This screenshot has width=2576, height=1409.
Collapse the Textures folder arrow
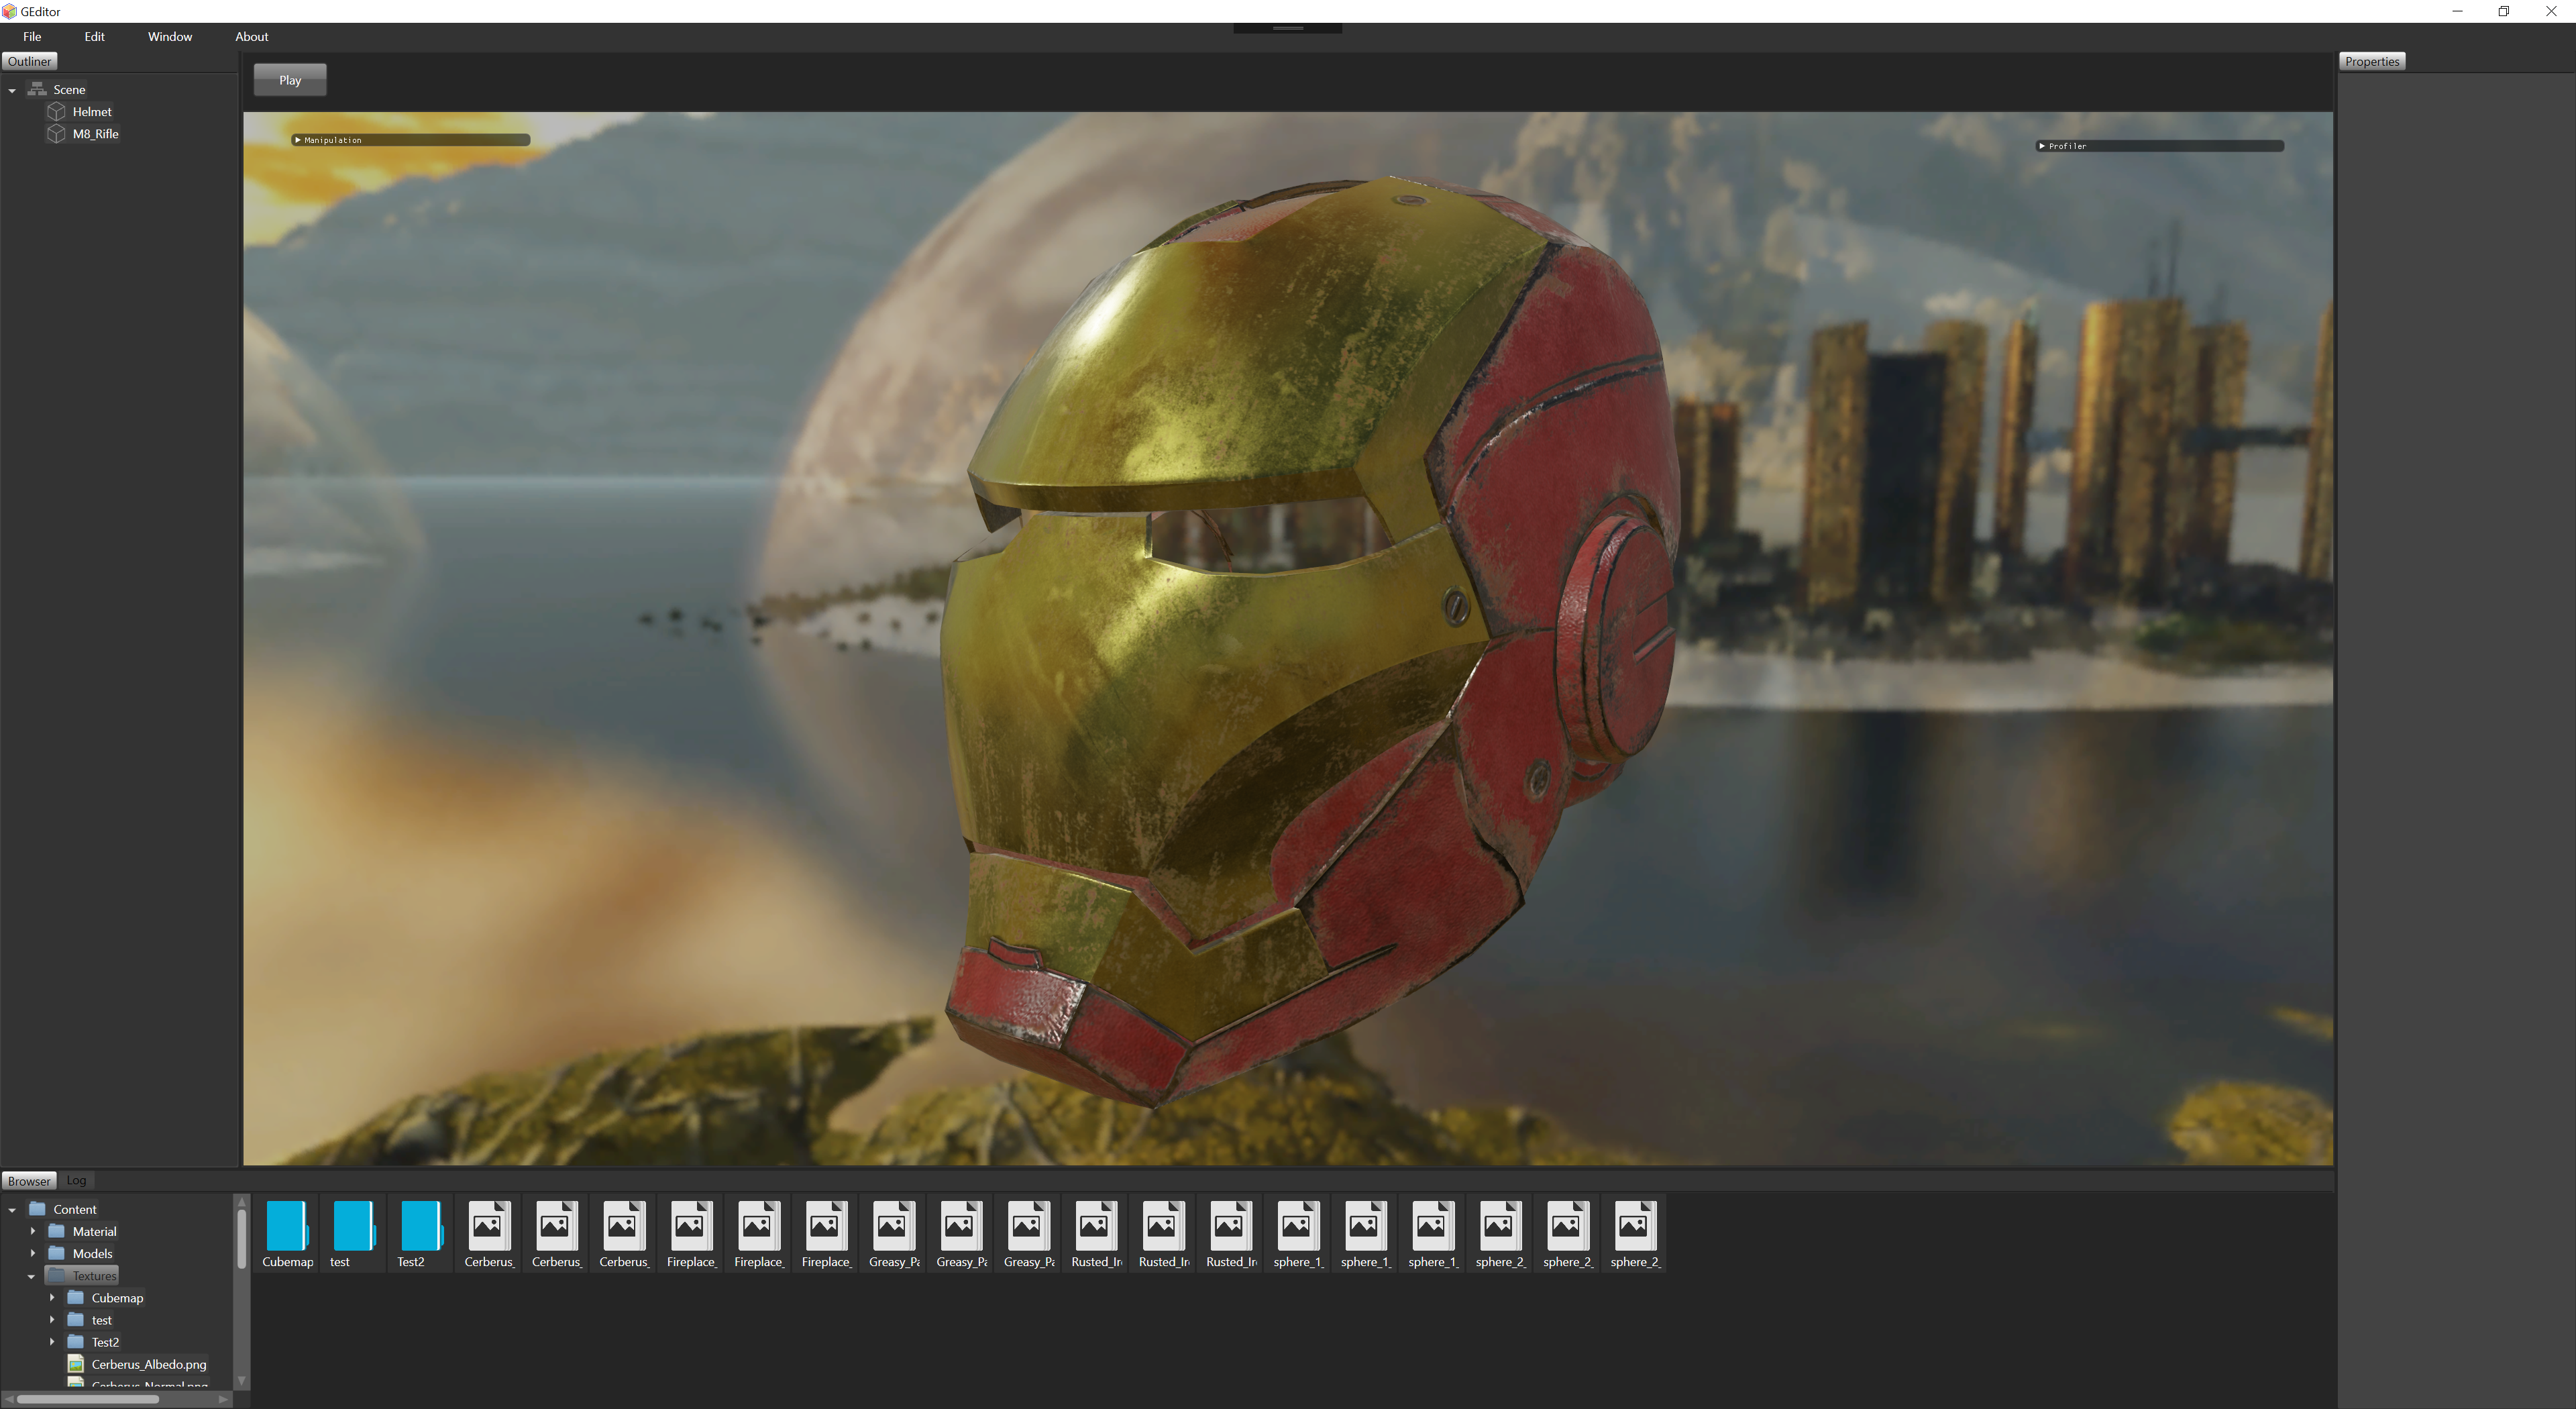(31, 1276)
